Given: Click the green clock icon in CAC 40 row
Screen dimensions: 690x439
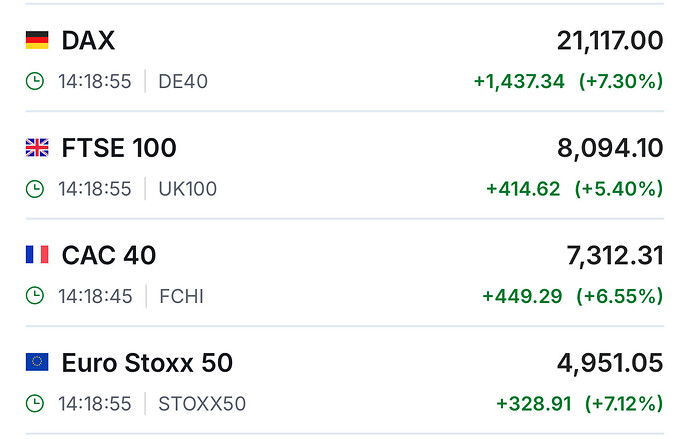Looking at the screenshot, I should pyautogui.click(x=35, y=296).
